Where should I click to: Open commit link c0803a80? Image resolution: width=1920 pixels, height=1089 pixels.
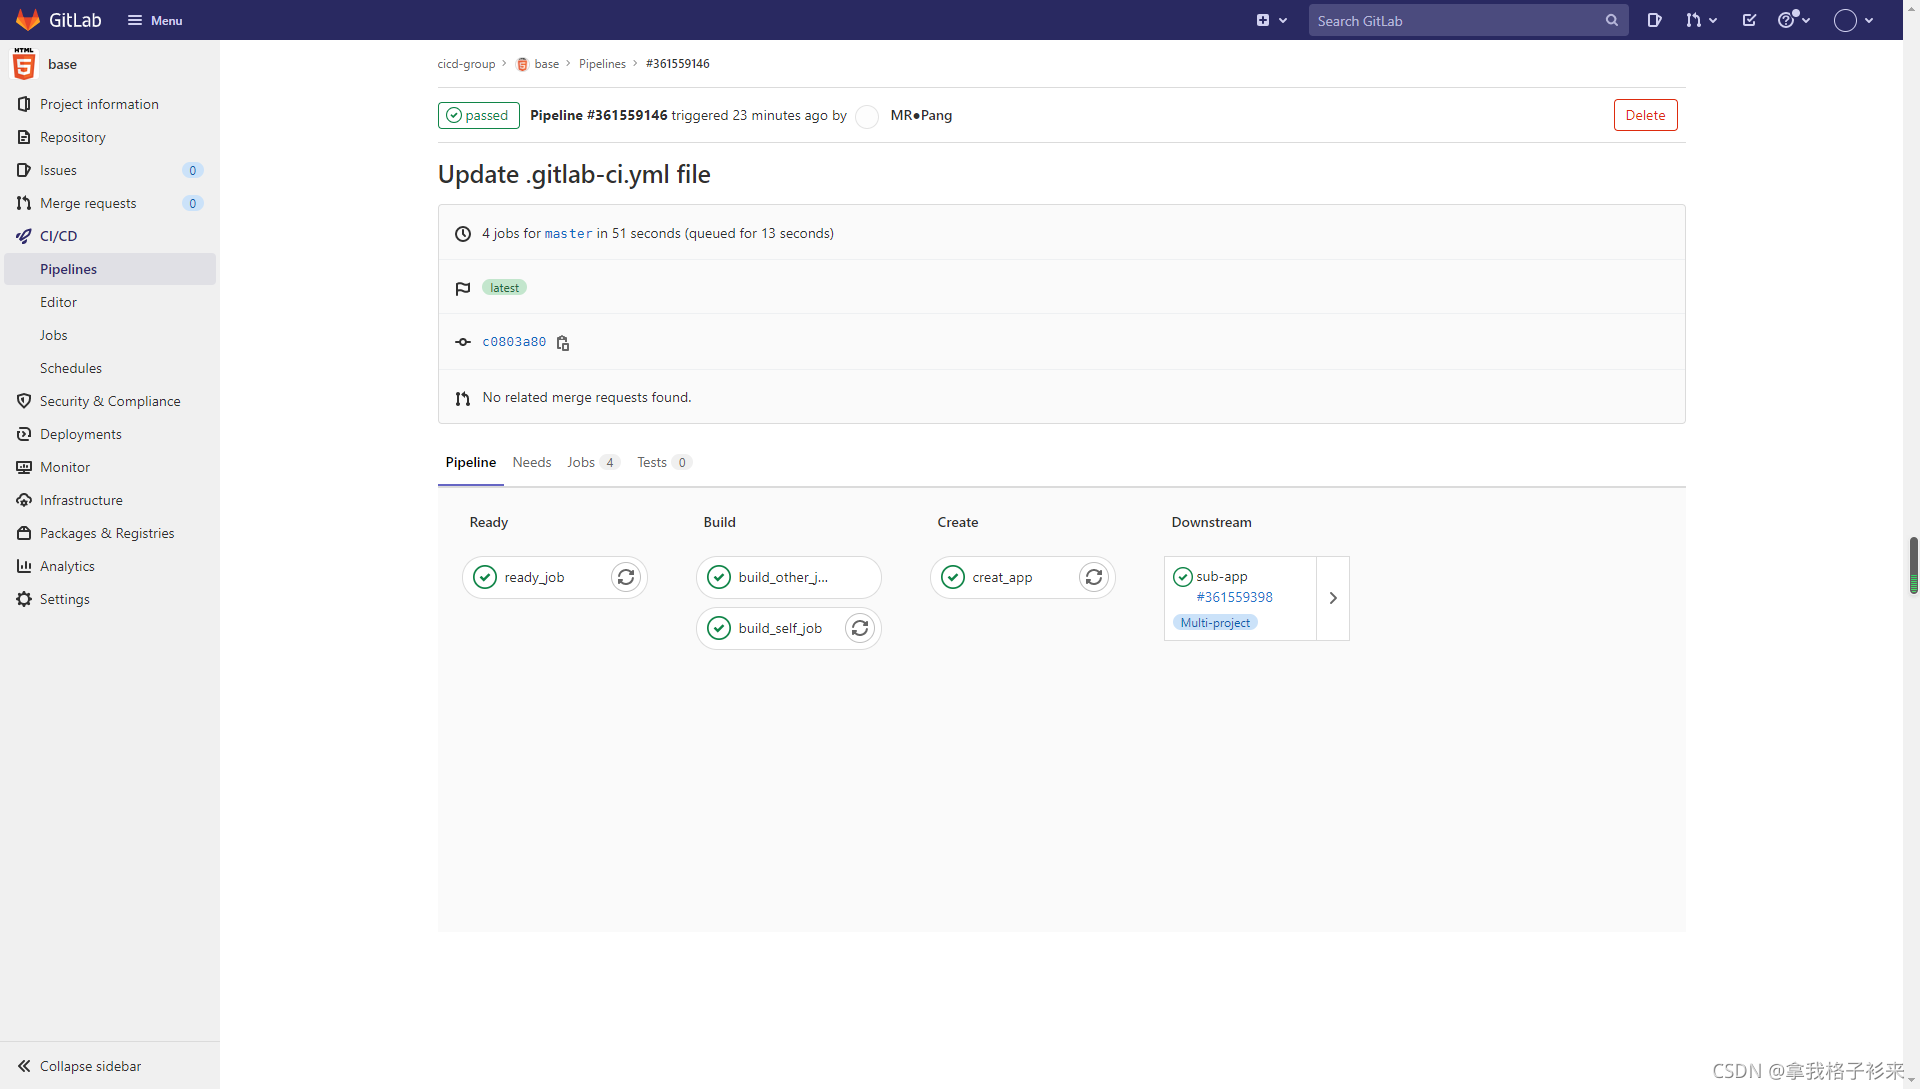point(514,342)
